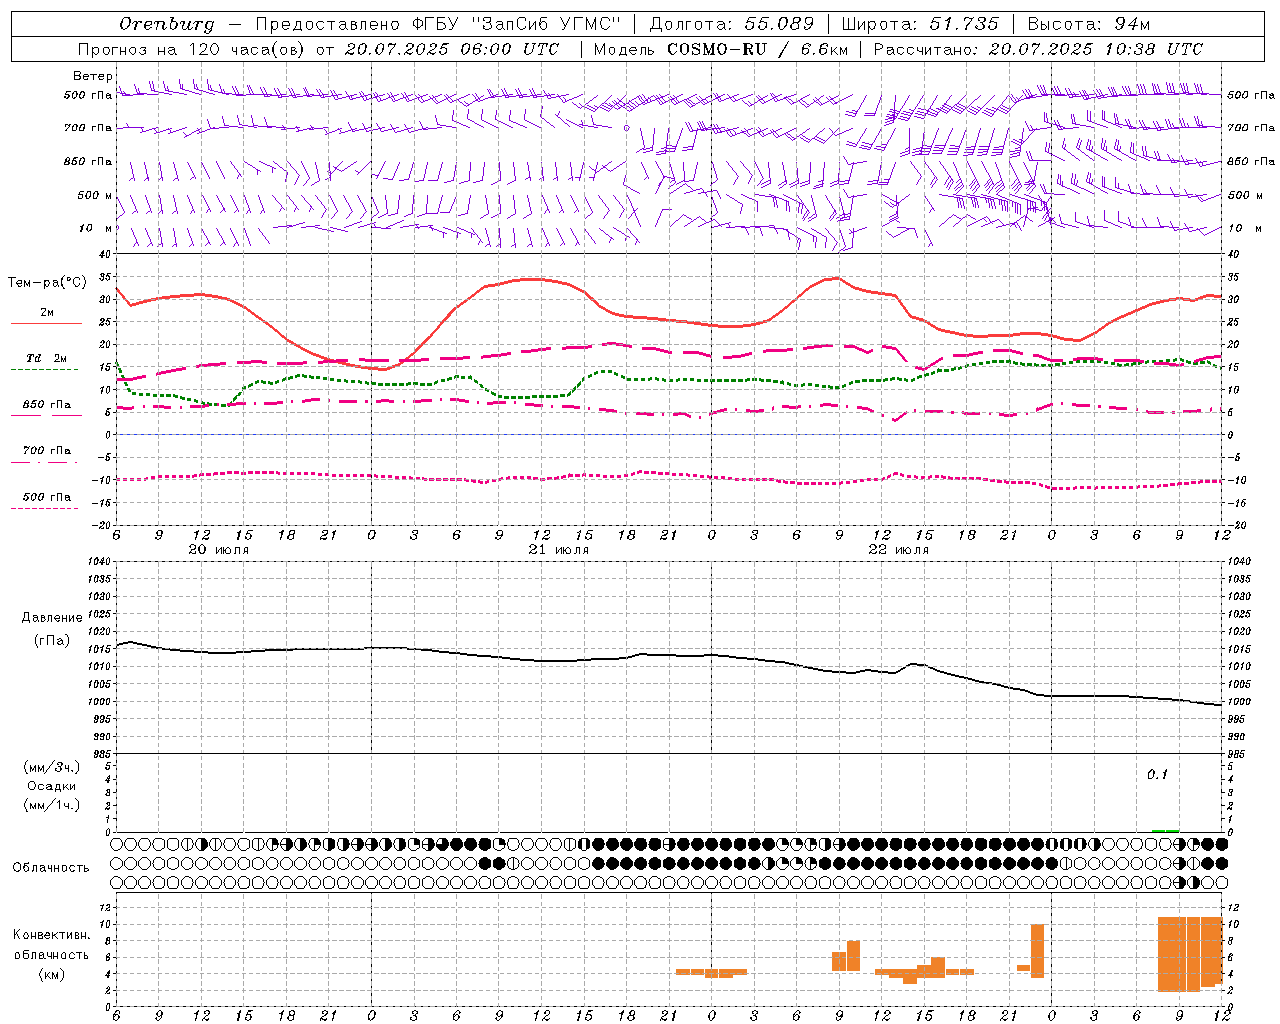The width and height of the screenshot is (1280, 1024).
Task: Click the calm-wind circle on 700 гПа row
Action: 626,128
